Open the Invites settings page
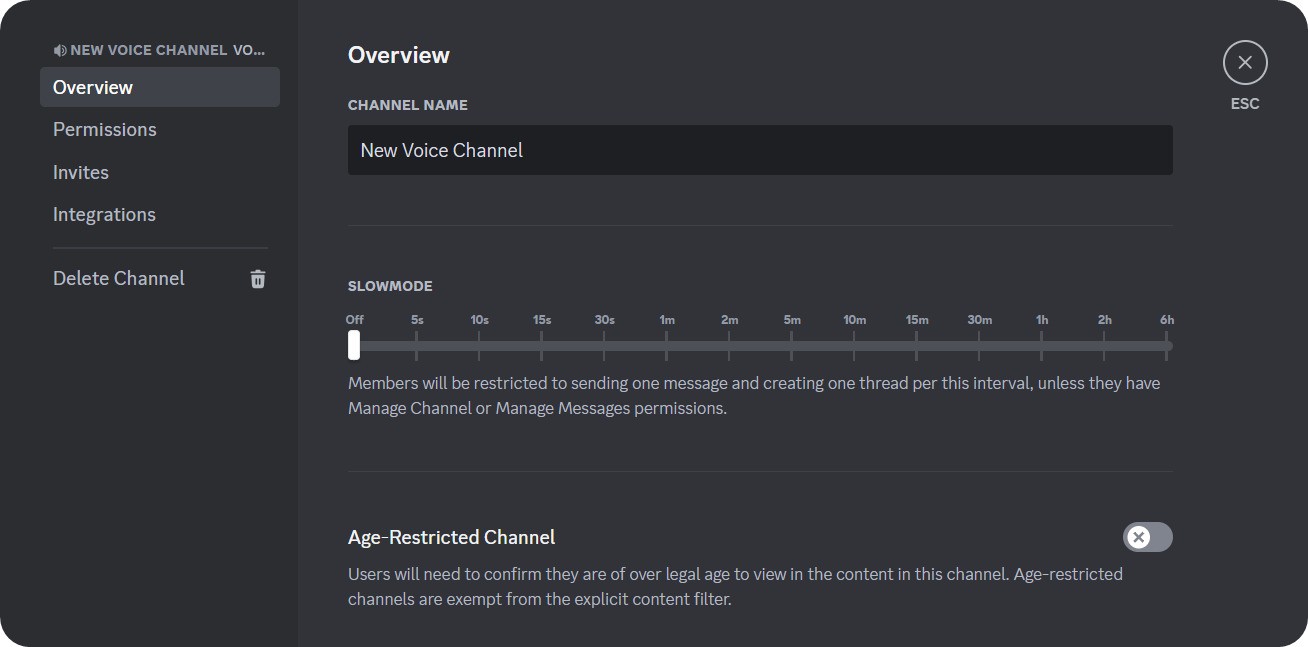Viewport: 1308px width, 647px height. point(81,172)
